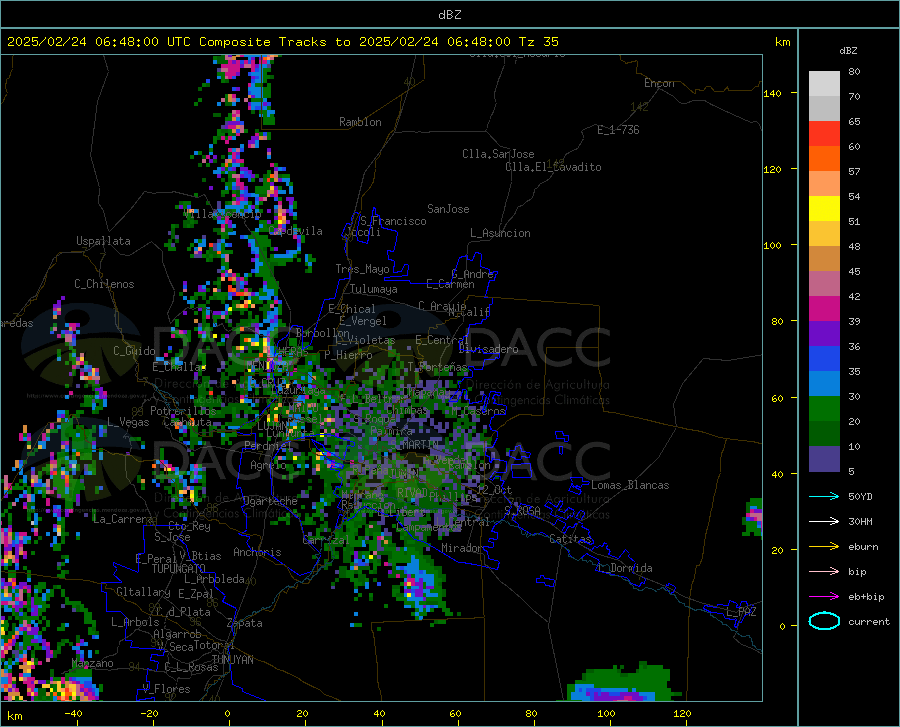Select the bright green swatch below 30 dBZ
This screenshot has height=727, width=900.
(x=824, y=409)
